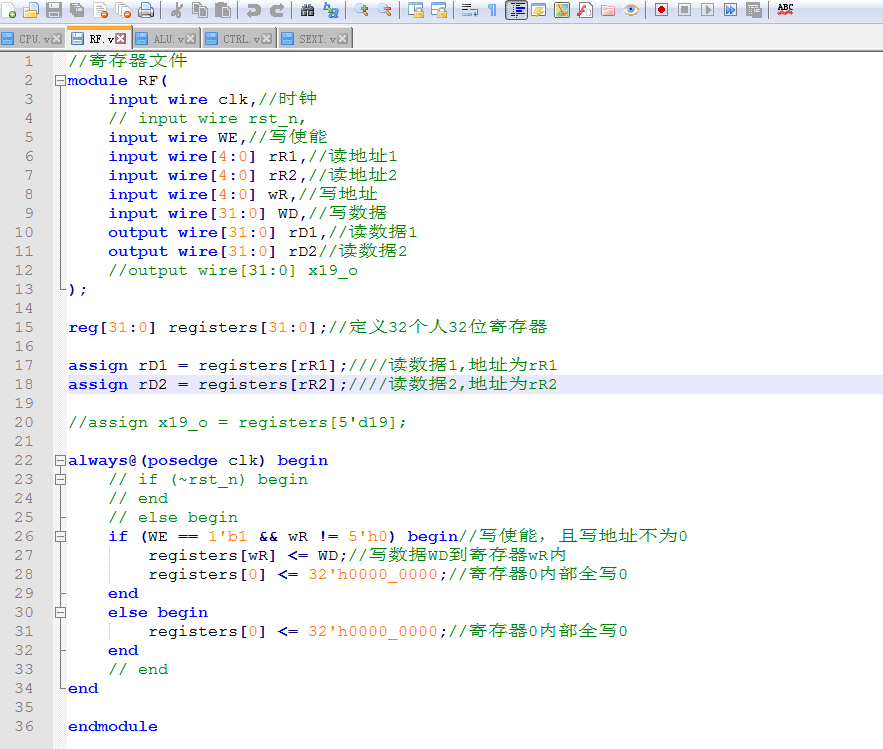Open the CTRL.v tab
This screenshot has width=883, height=749.
point(237,39)
